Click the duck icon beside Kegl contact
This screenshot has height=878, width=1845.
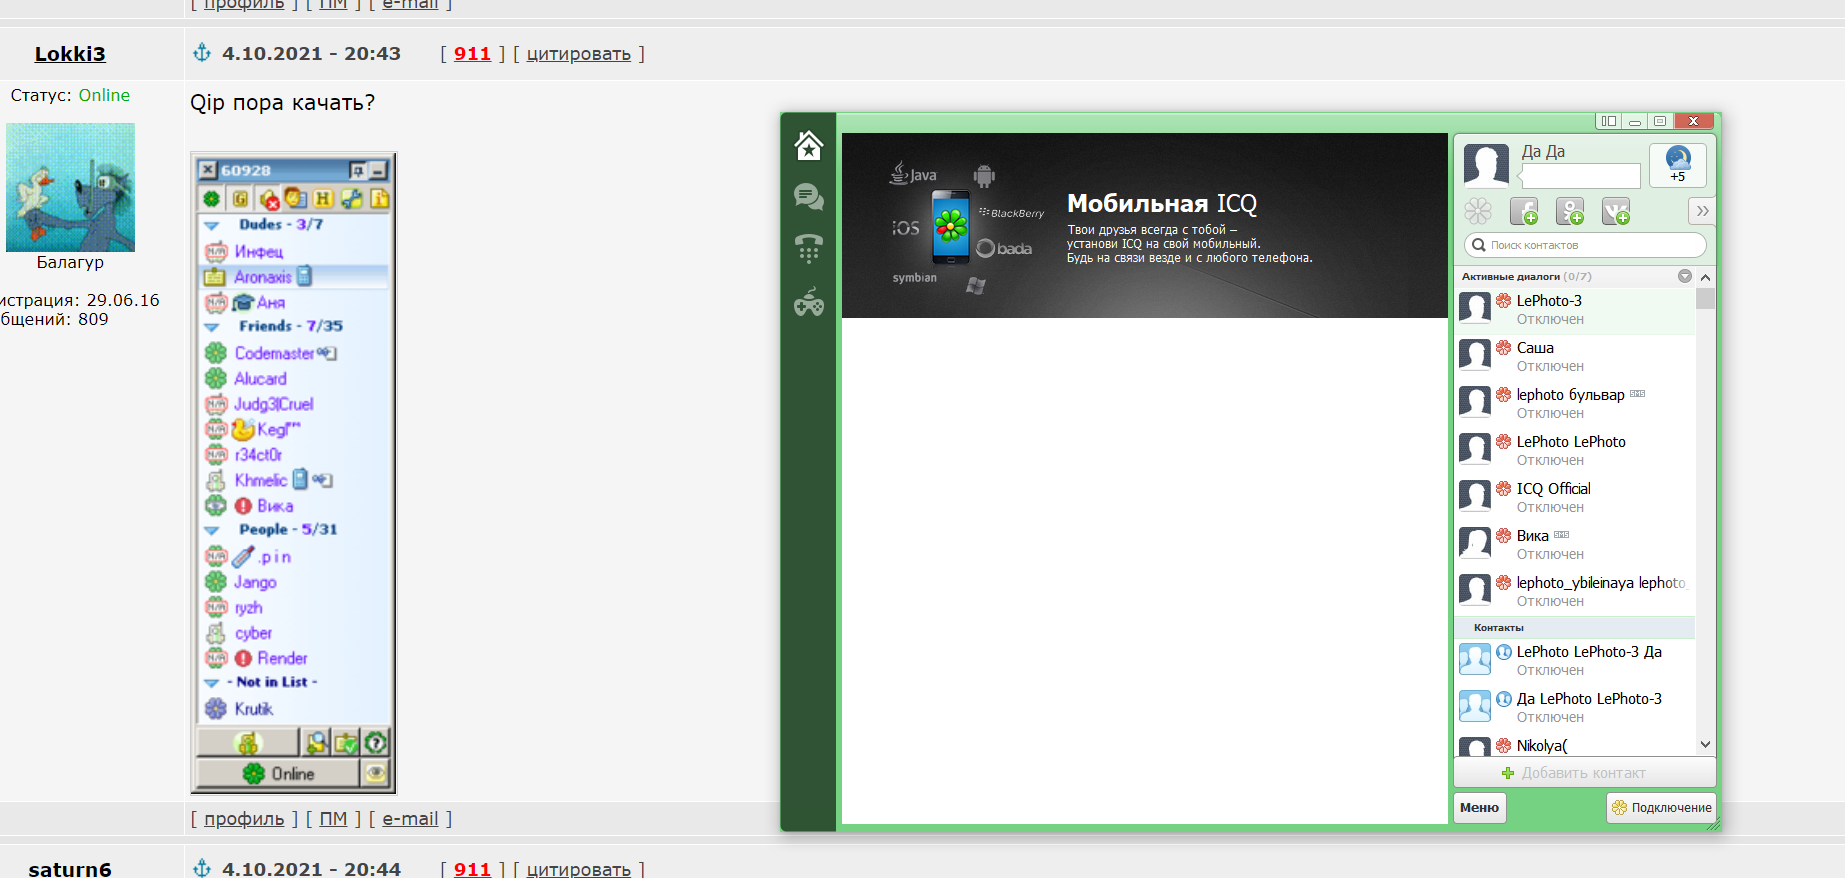(x=243, y=429)
